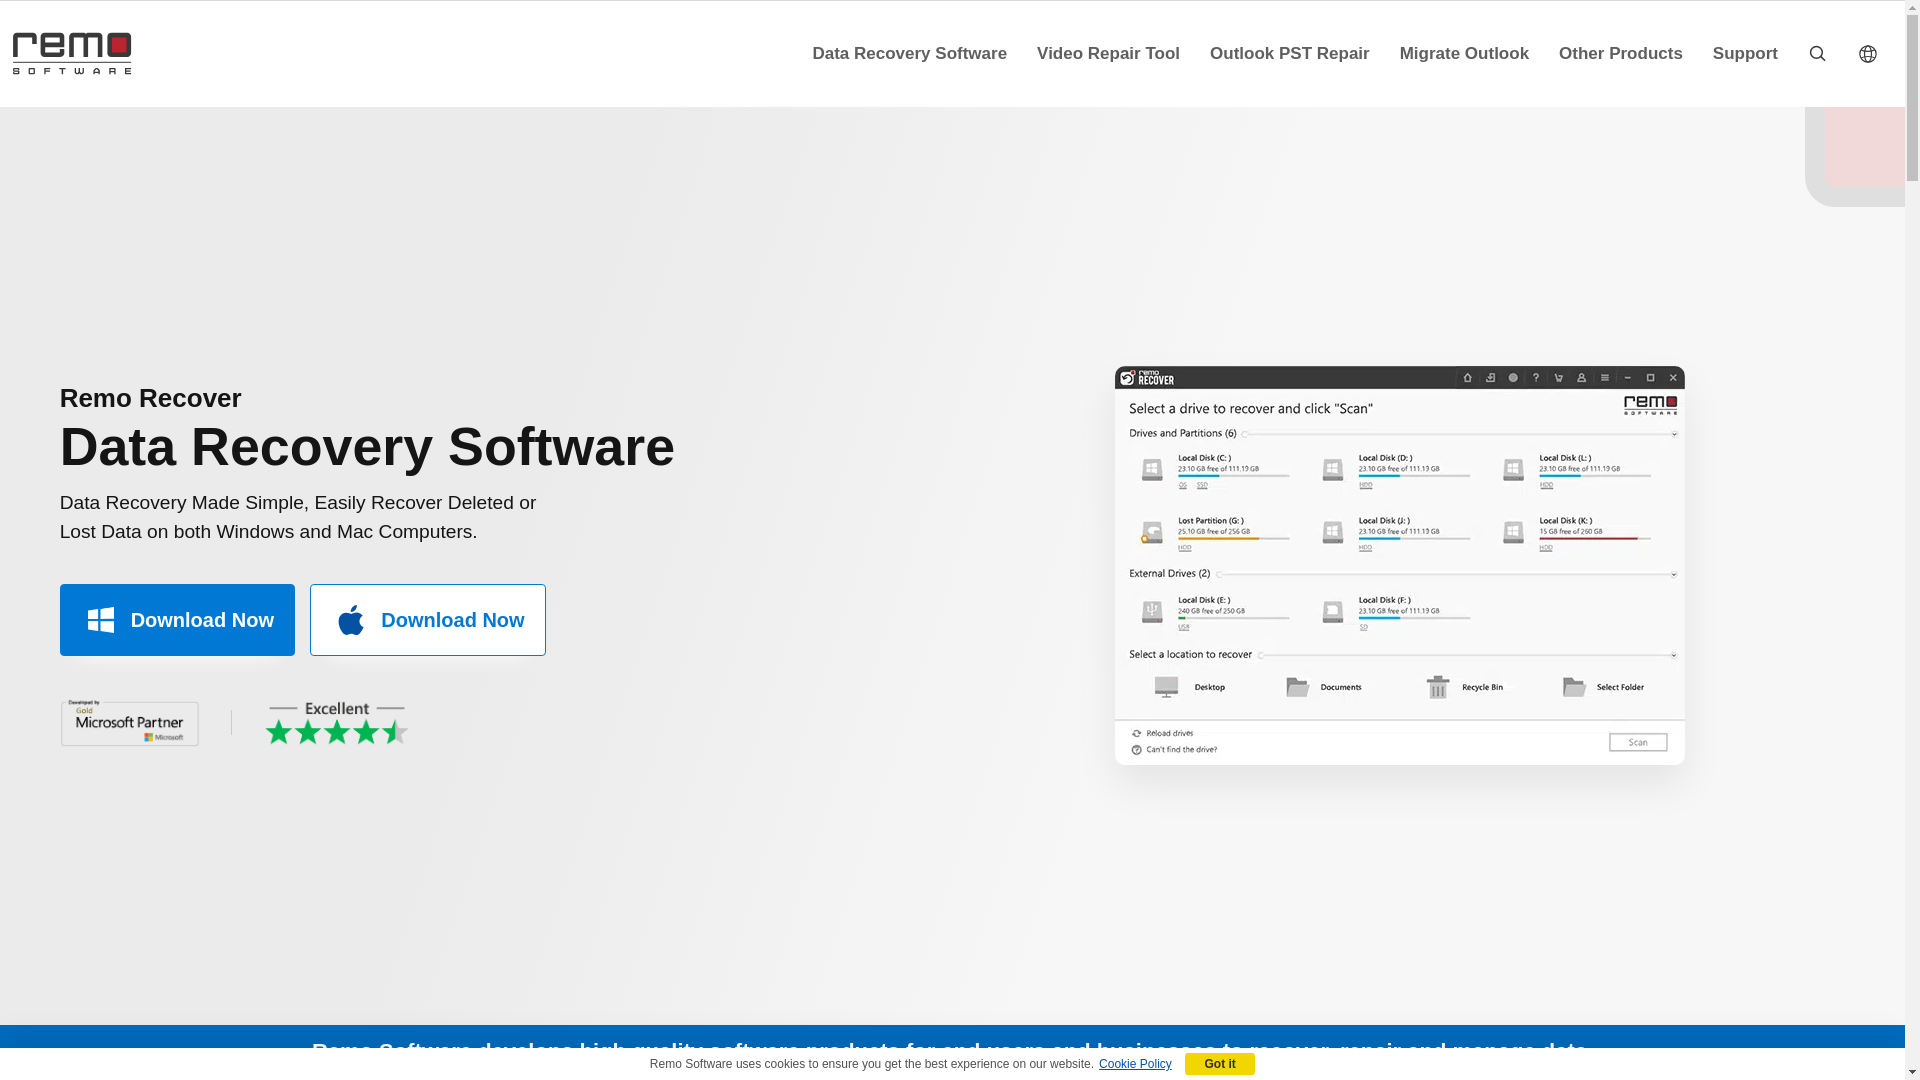
Task: Open the Data Recovery Software menu
Action: pos(909,53)
